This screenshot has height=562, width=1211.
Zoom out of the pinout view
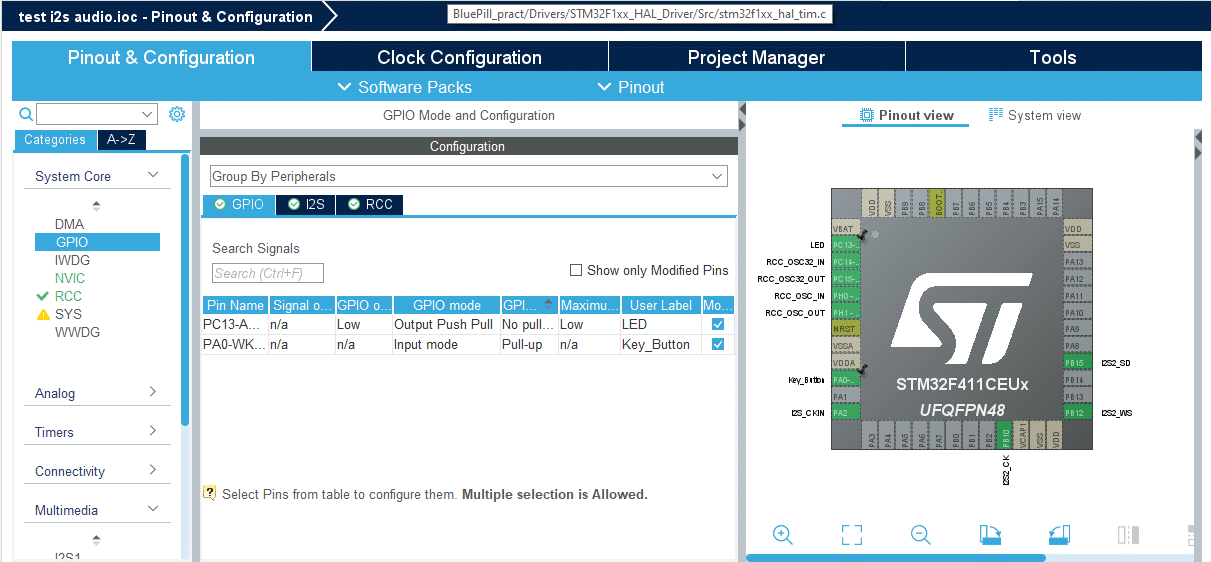tap(921, 535)
